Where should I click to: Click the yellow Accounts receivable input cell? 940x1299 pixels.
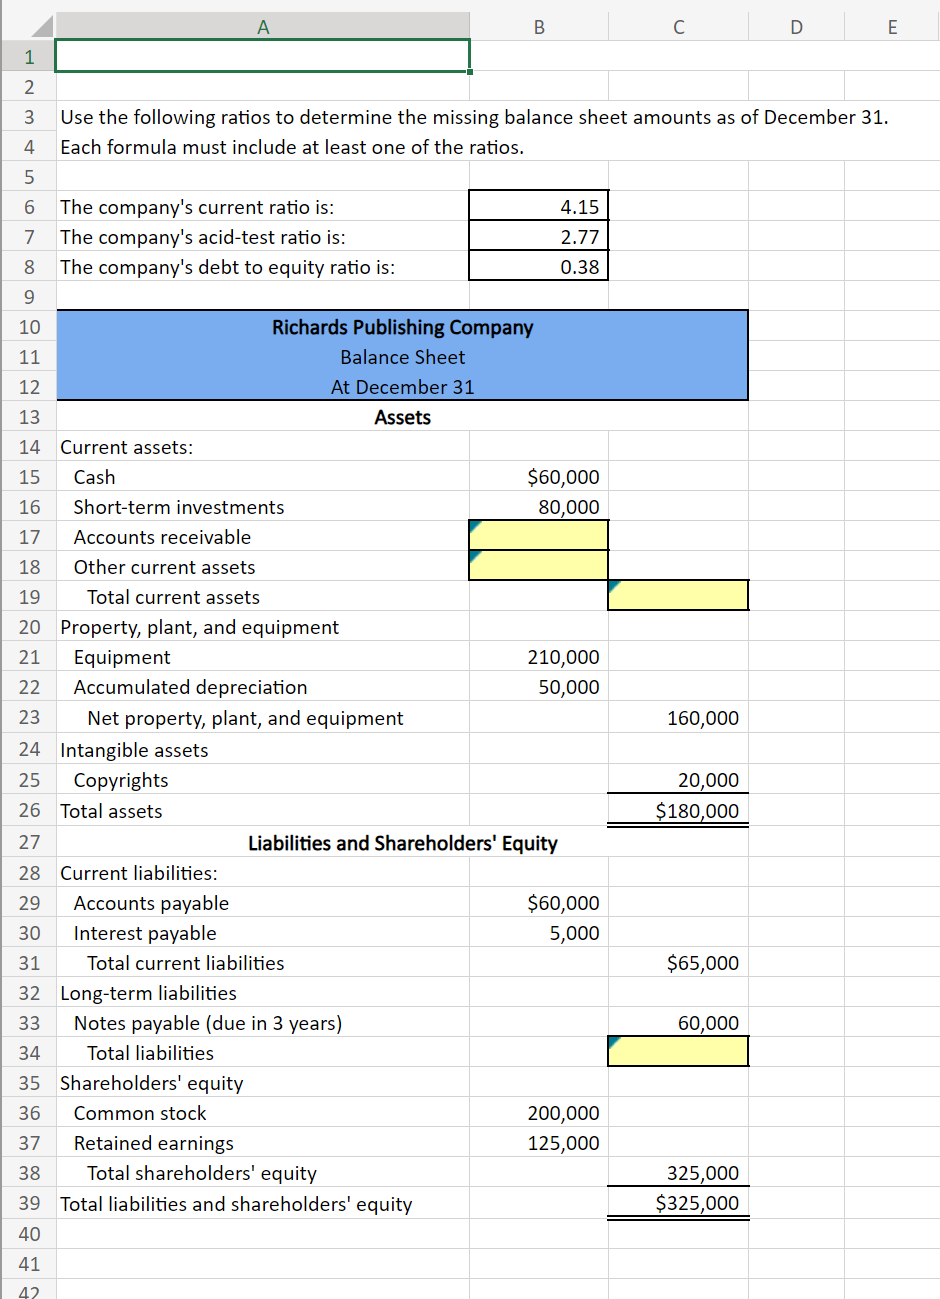(538, 536)
